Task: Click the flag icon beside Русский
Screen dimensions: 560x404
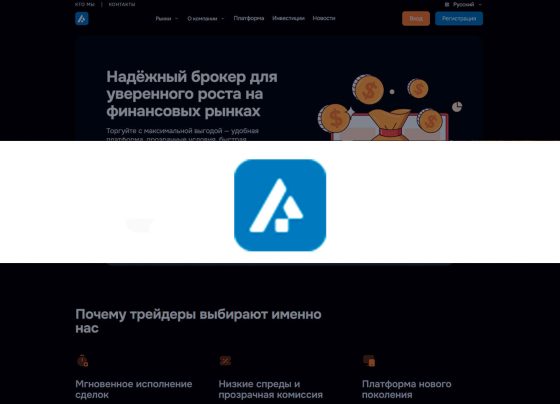Action: 447,5
